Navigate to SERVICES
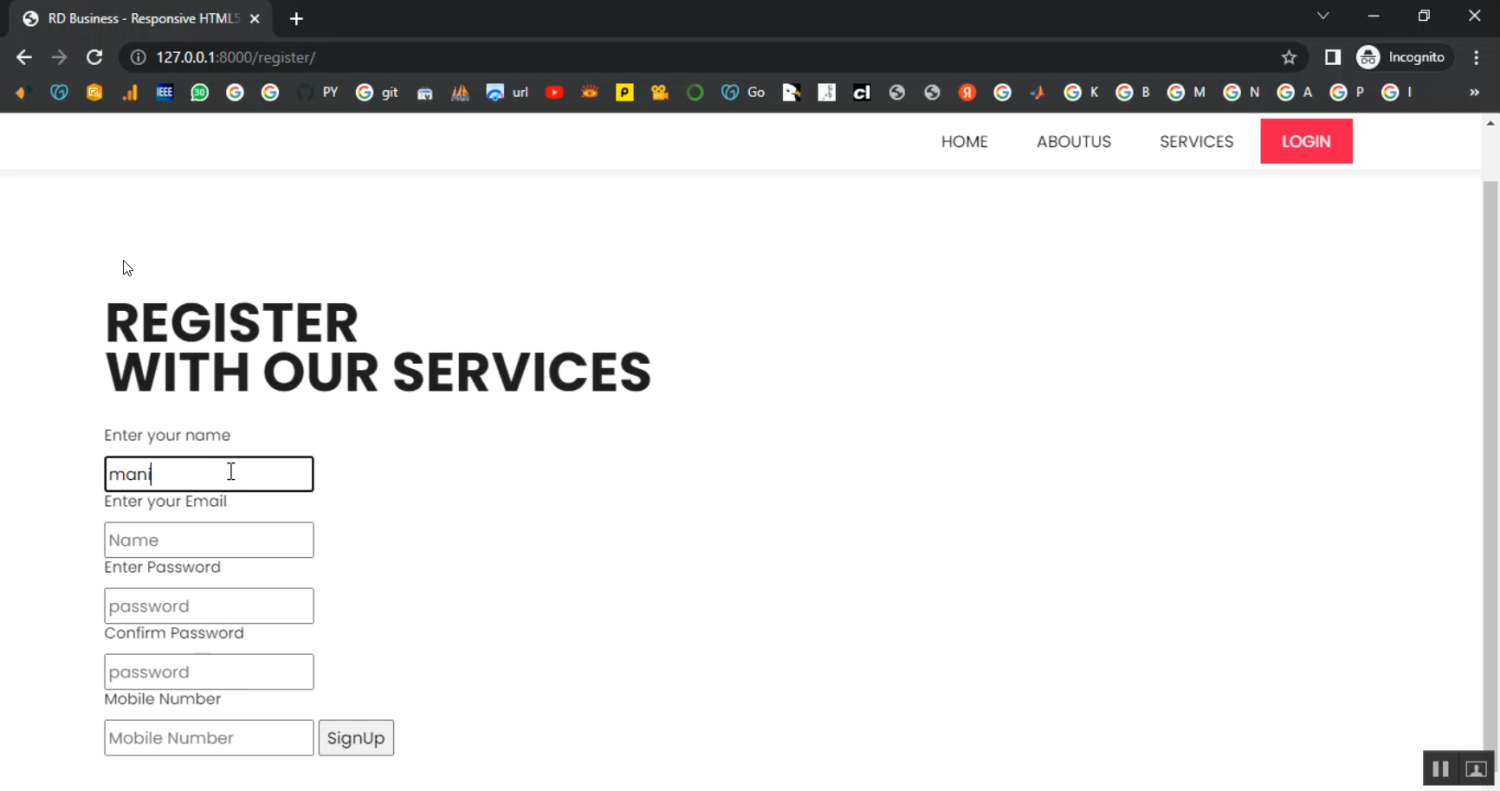Viewport: 1500px width, 791px height. click(1196, 142)
